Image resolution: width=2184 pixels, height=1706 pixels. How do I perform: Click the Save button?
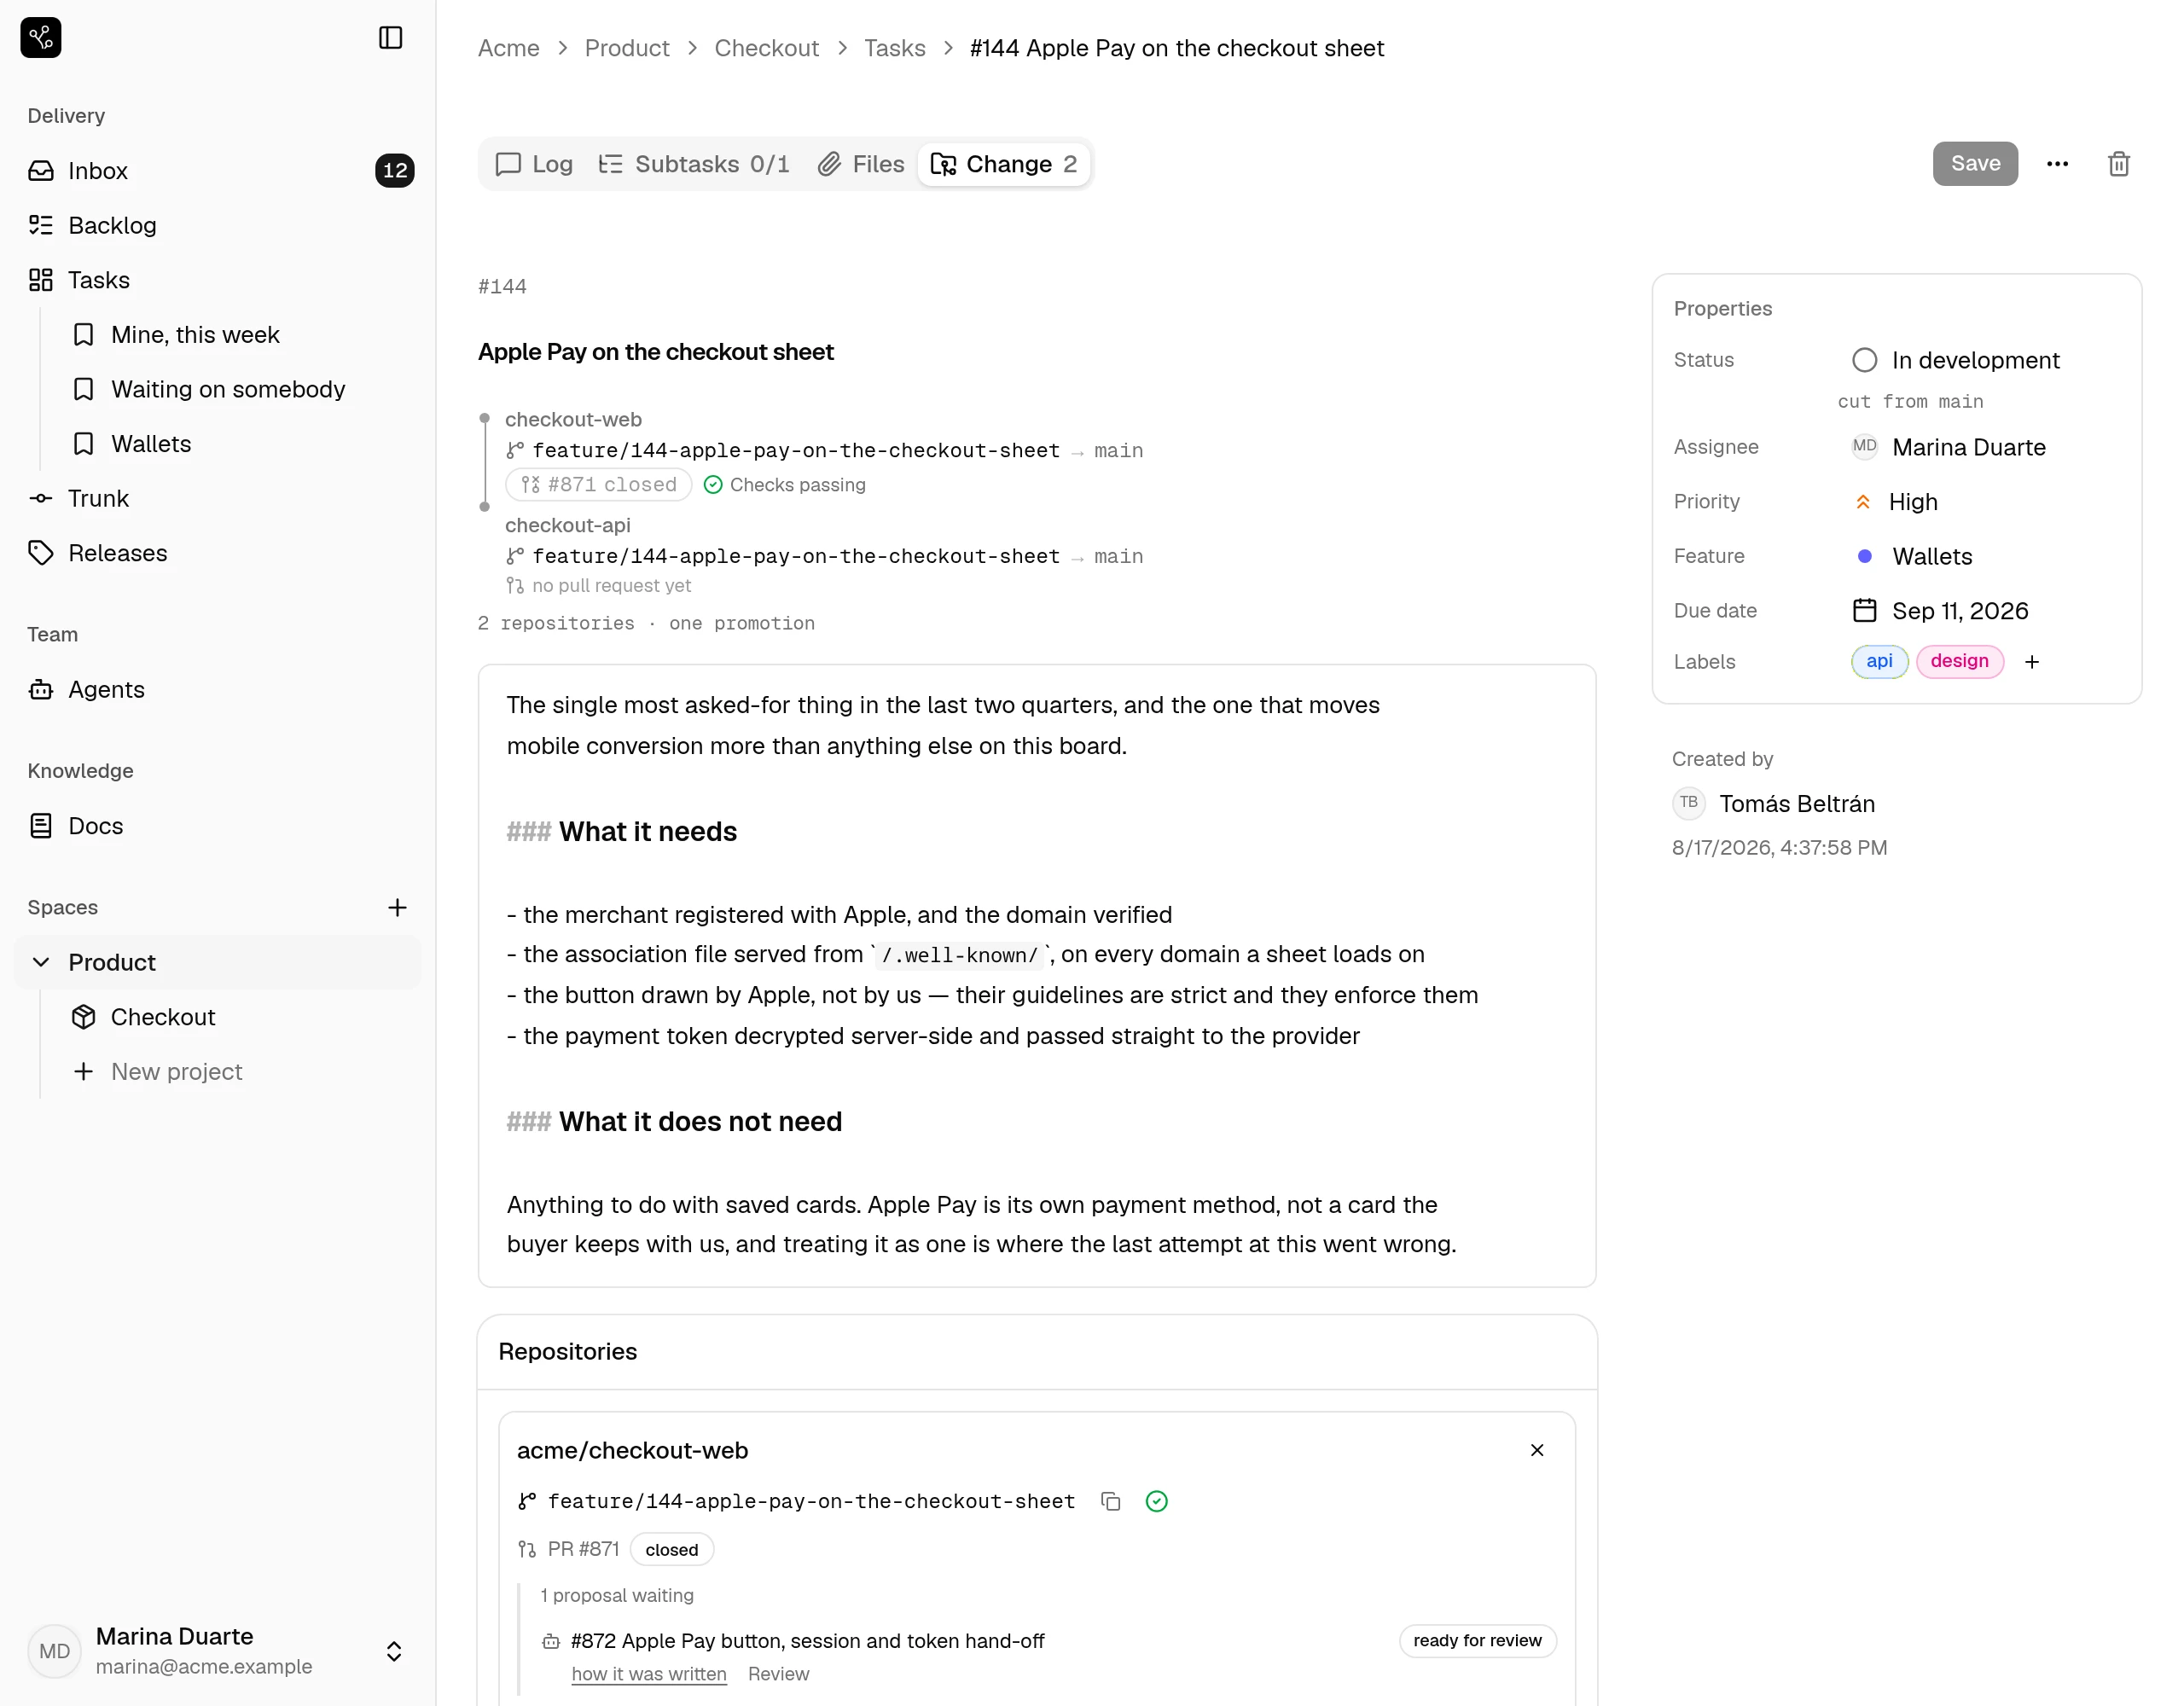[1975, 164]
